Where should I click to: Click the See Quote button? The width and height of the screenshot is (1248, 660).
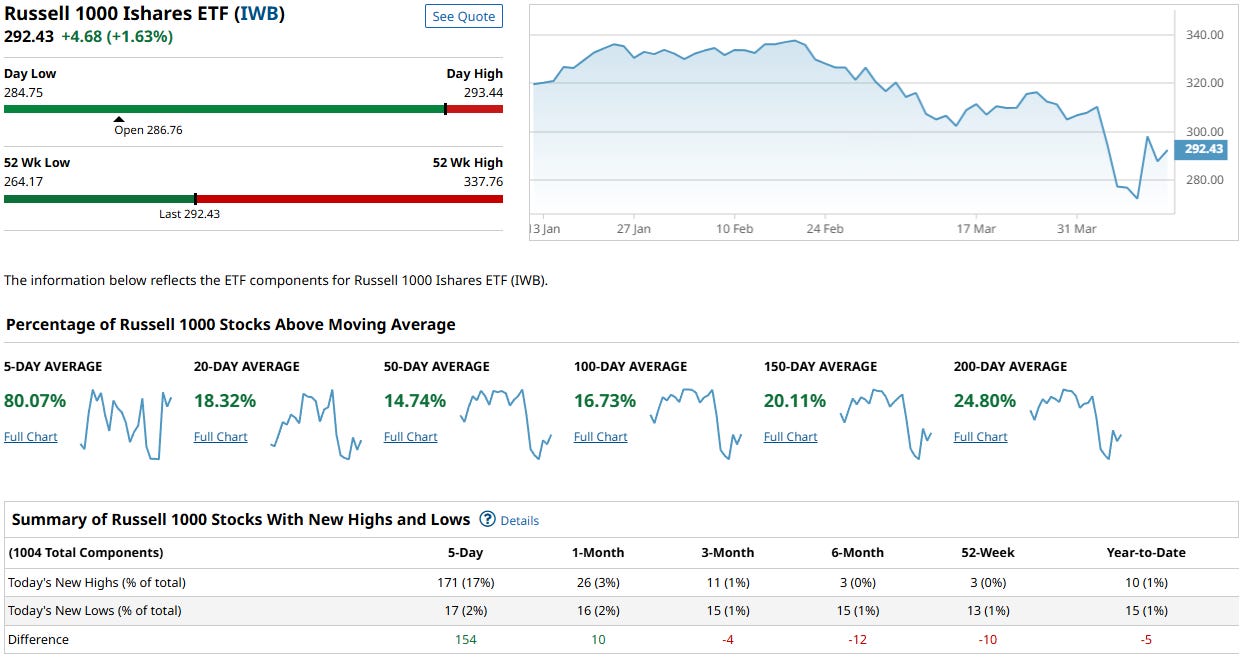coord(464,16)
